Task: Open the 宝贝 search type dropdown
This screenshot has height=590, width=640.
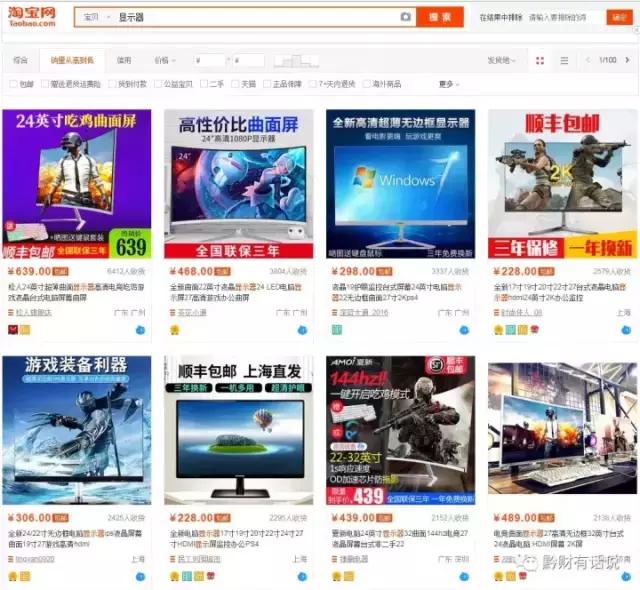Action: [x=96, y=17]
